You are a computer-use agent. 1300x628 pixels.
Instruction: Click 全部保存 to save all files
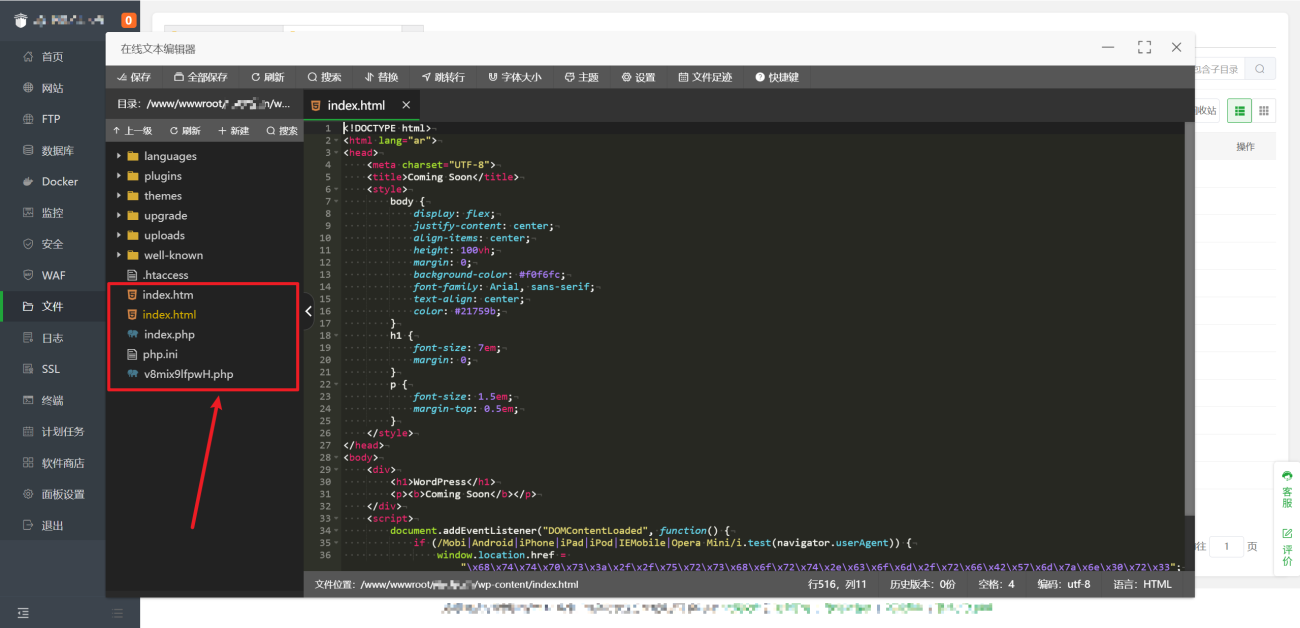tap(200, 77)
